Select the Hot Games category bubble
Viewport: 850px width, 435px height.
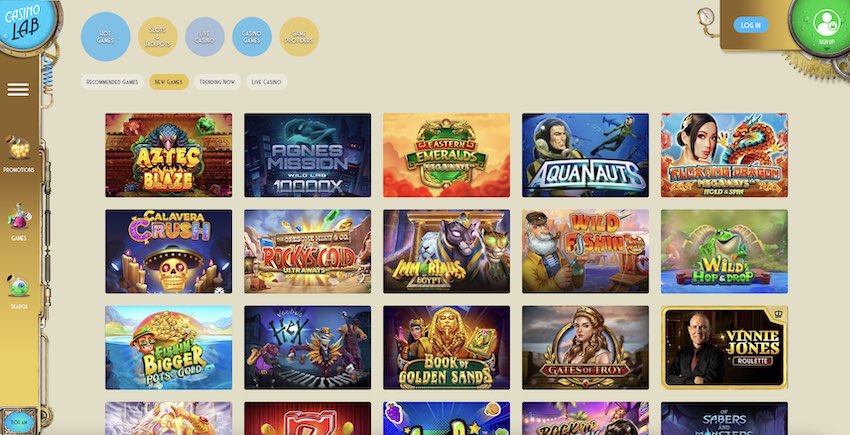coord(105,36)
